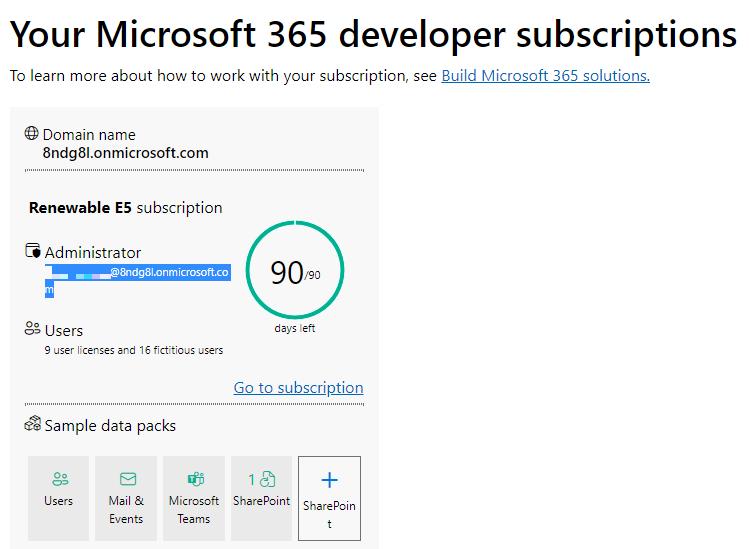Click the Sample data packs heading text
Viewport: 749px width, 549px height.
click(x=110, y=426)
